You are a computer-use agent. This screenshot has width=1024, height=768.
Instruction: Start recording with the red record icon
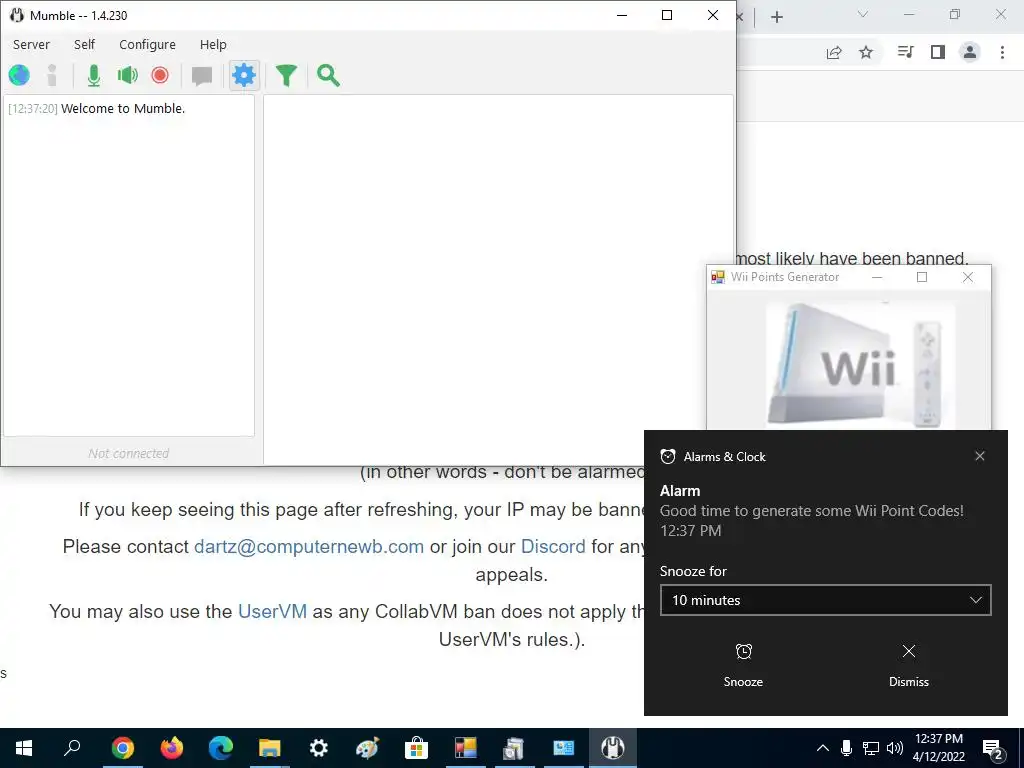[x=160, y=75]
